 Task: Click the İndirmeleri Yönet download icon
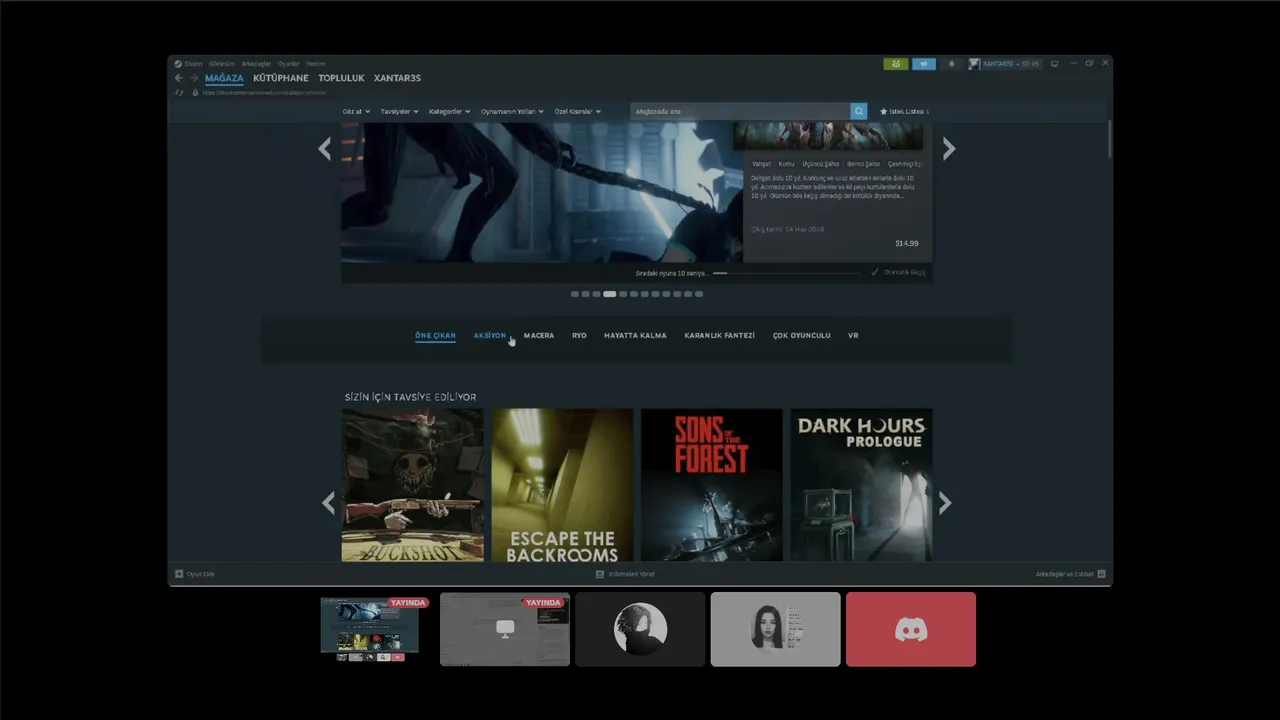[x=600, y=574]
